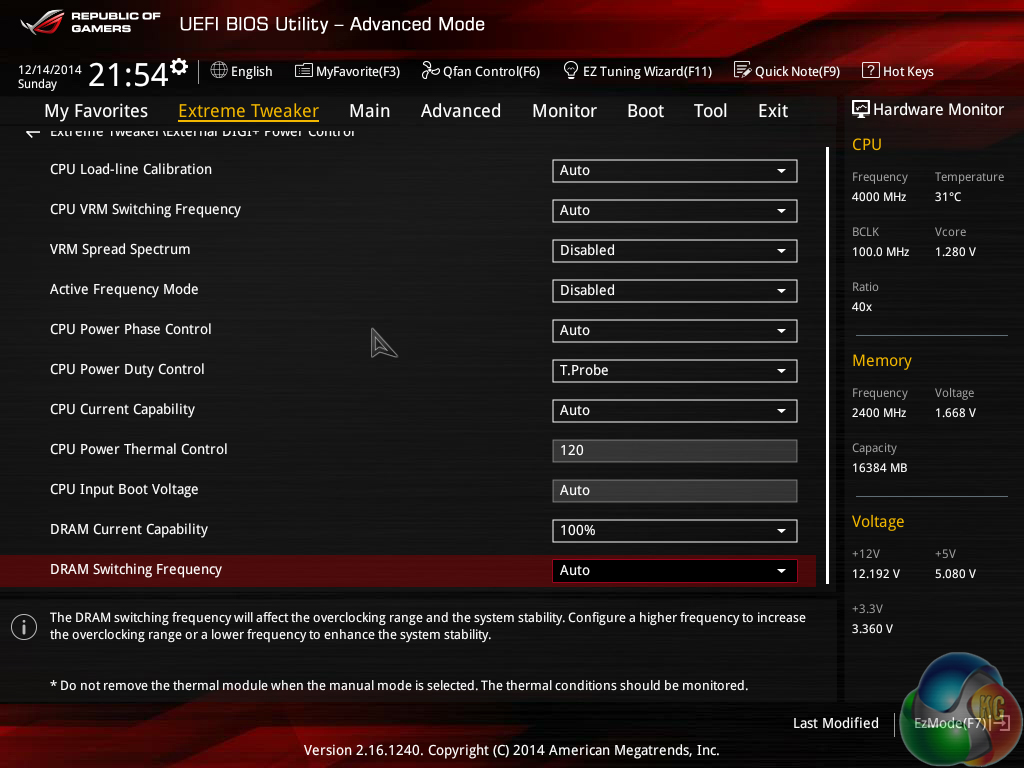Viewport: 1024px width, 768px height.
Task: Click the back arrow beside the breadcrumb path
Action: (x=33, y=133)
